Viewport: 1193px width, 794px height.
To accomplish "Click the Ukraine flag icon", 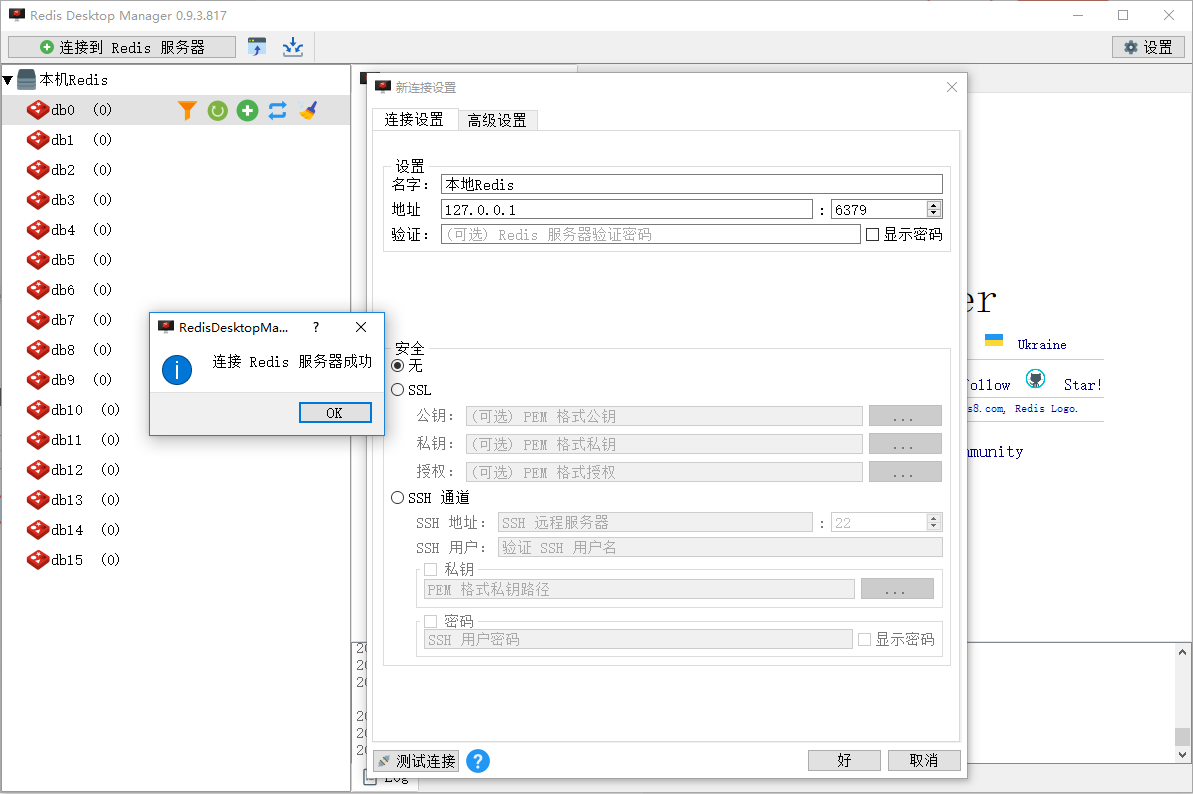I will pyautogui.click(x=994, y=340).
